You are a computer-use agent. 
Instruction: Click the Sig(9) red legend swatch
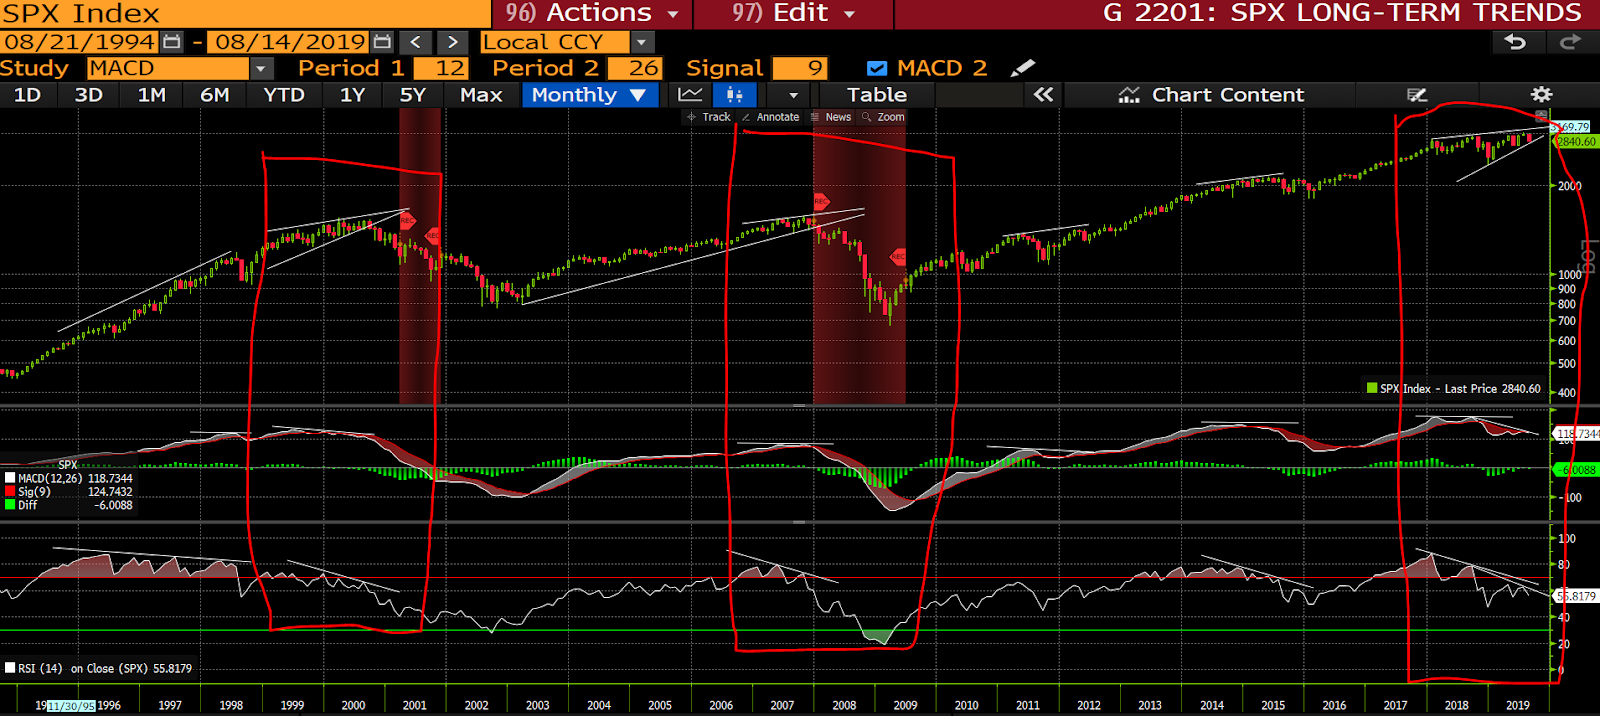click(x=10, y=492)
